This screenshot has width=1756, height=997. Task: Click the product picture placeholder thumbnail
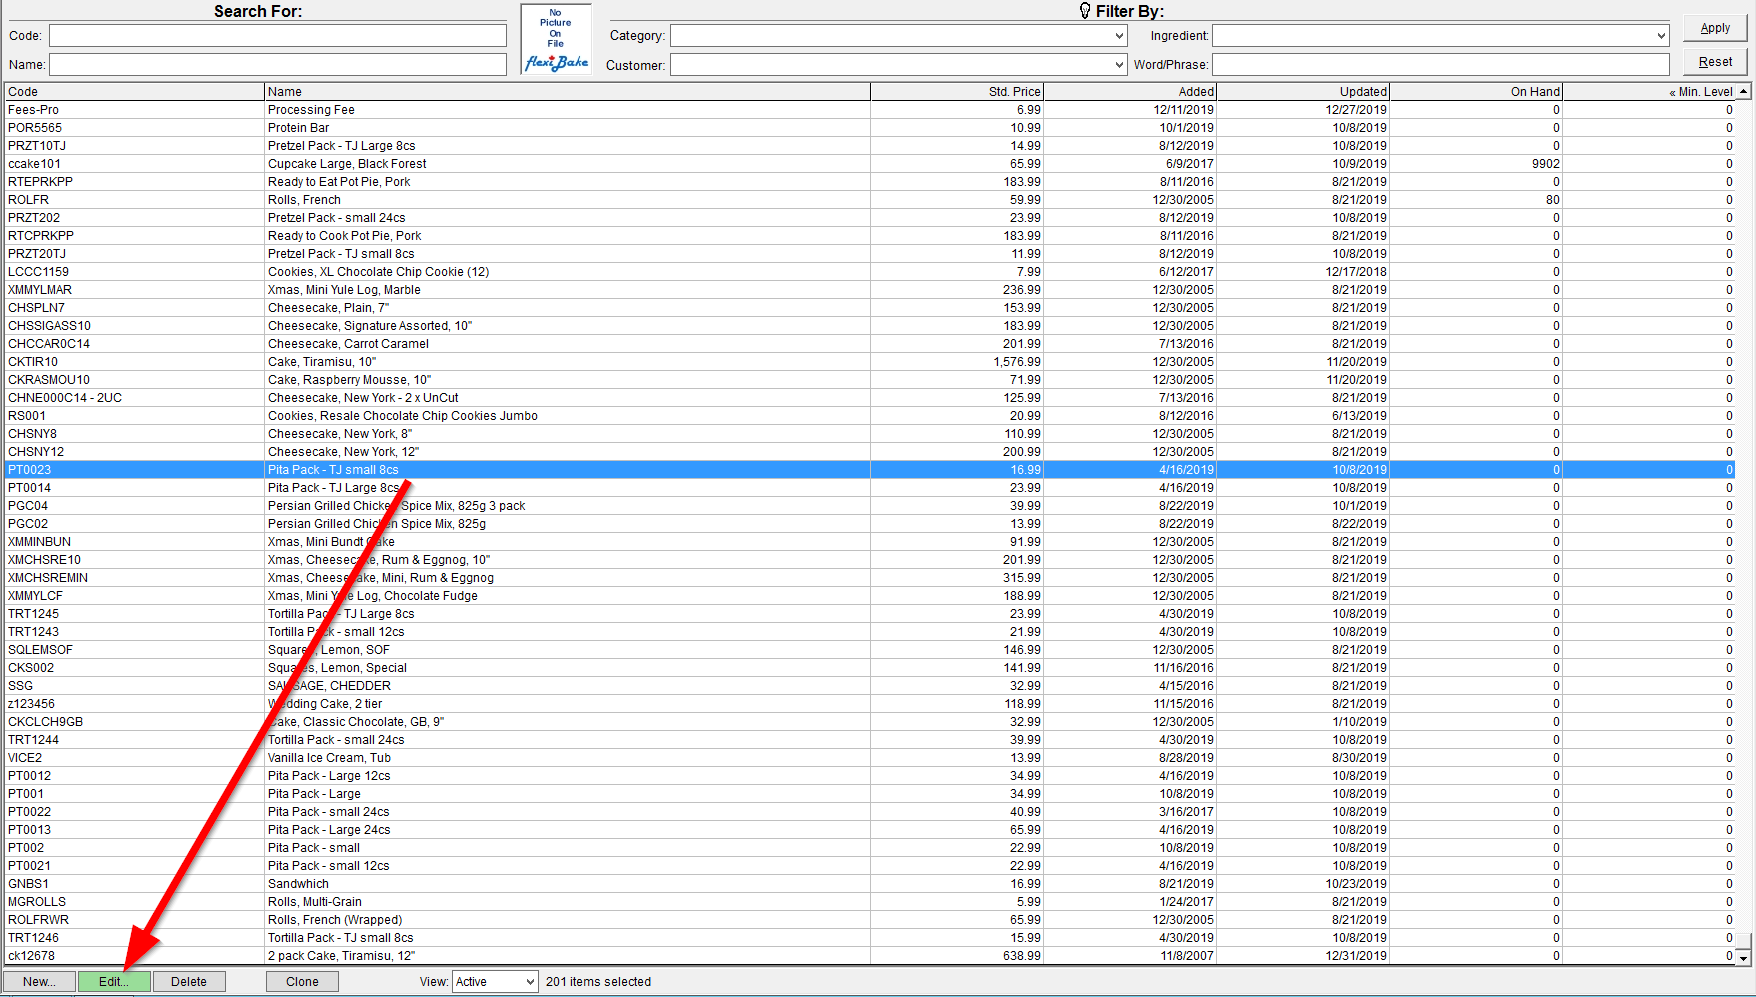click(x=556, y=39)
